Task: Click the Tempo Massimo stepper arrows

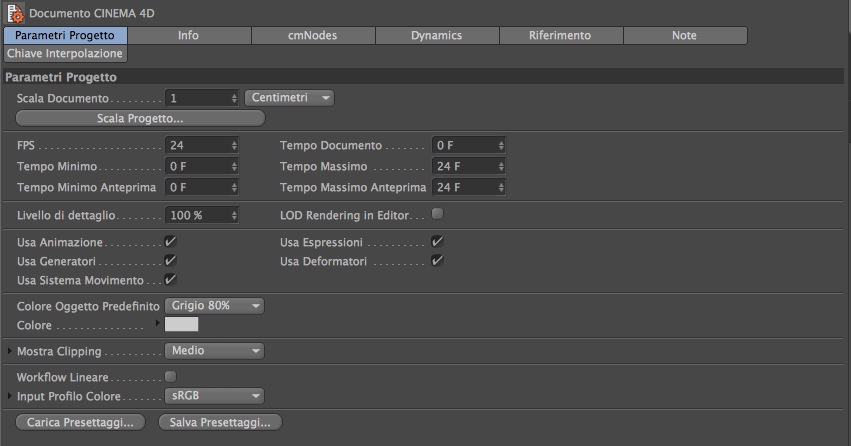Action: tap(500, 166)
